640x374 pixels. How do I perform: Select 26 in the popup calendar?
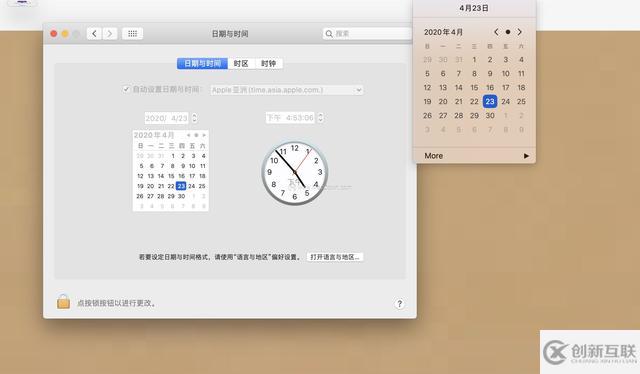(427, 116)
